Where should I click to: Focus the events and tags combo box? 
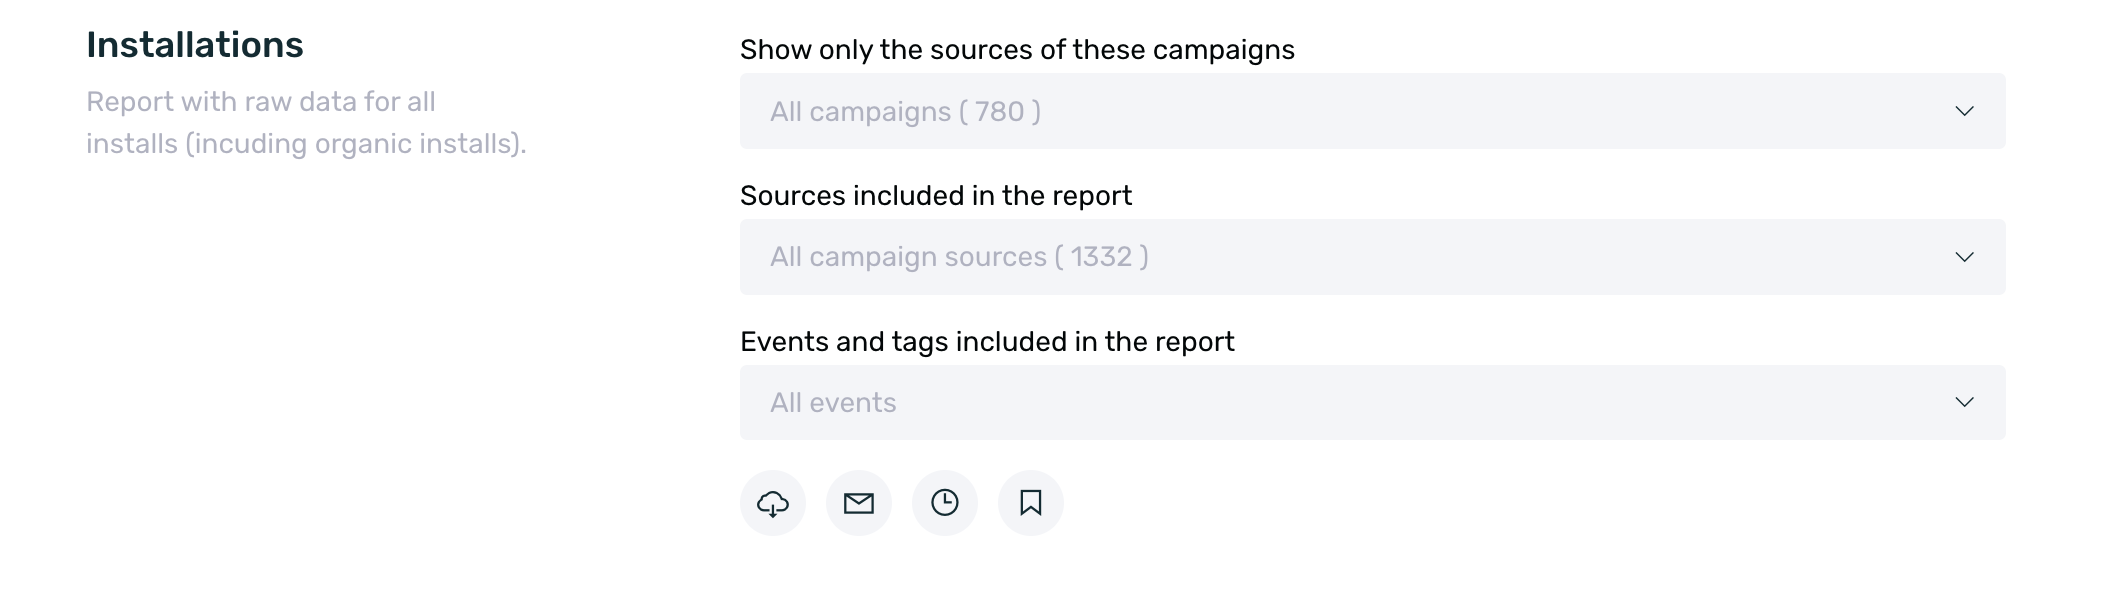[x=1372, y=402]
